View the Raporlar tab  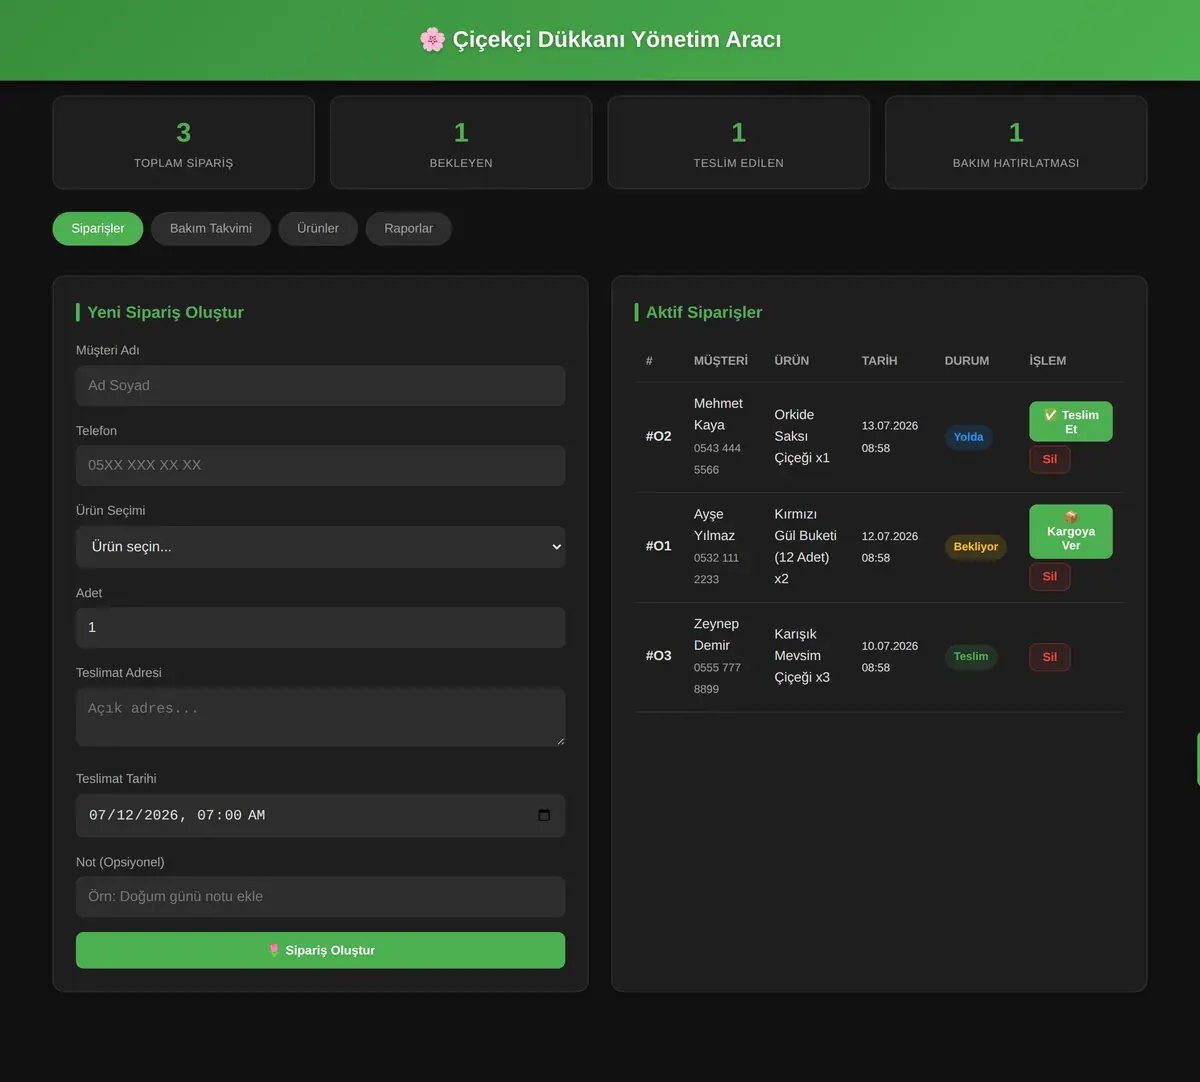pyautogui.click(x=409, y=228)
